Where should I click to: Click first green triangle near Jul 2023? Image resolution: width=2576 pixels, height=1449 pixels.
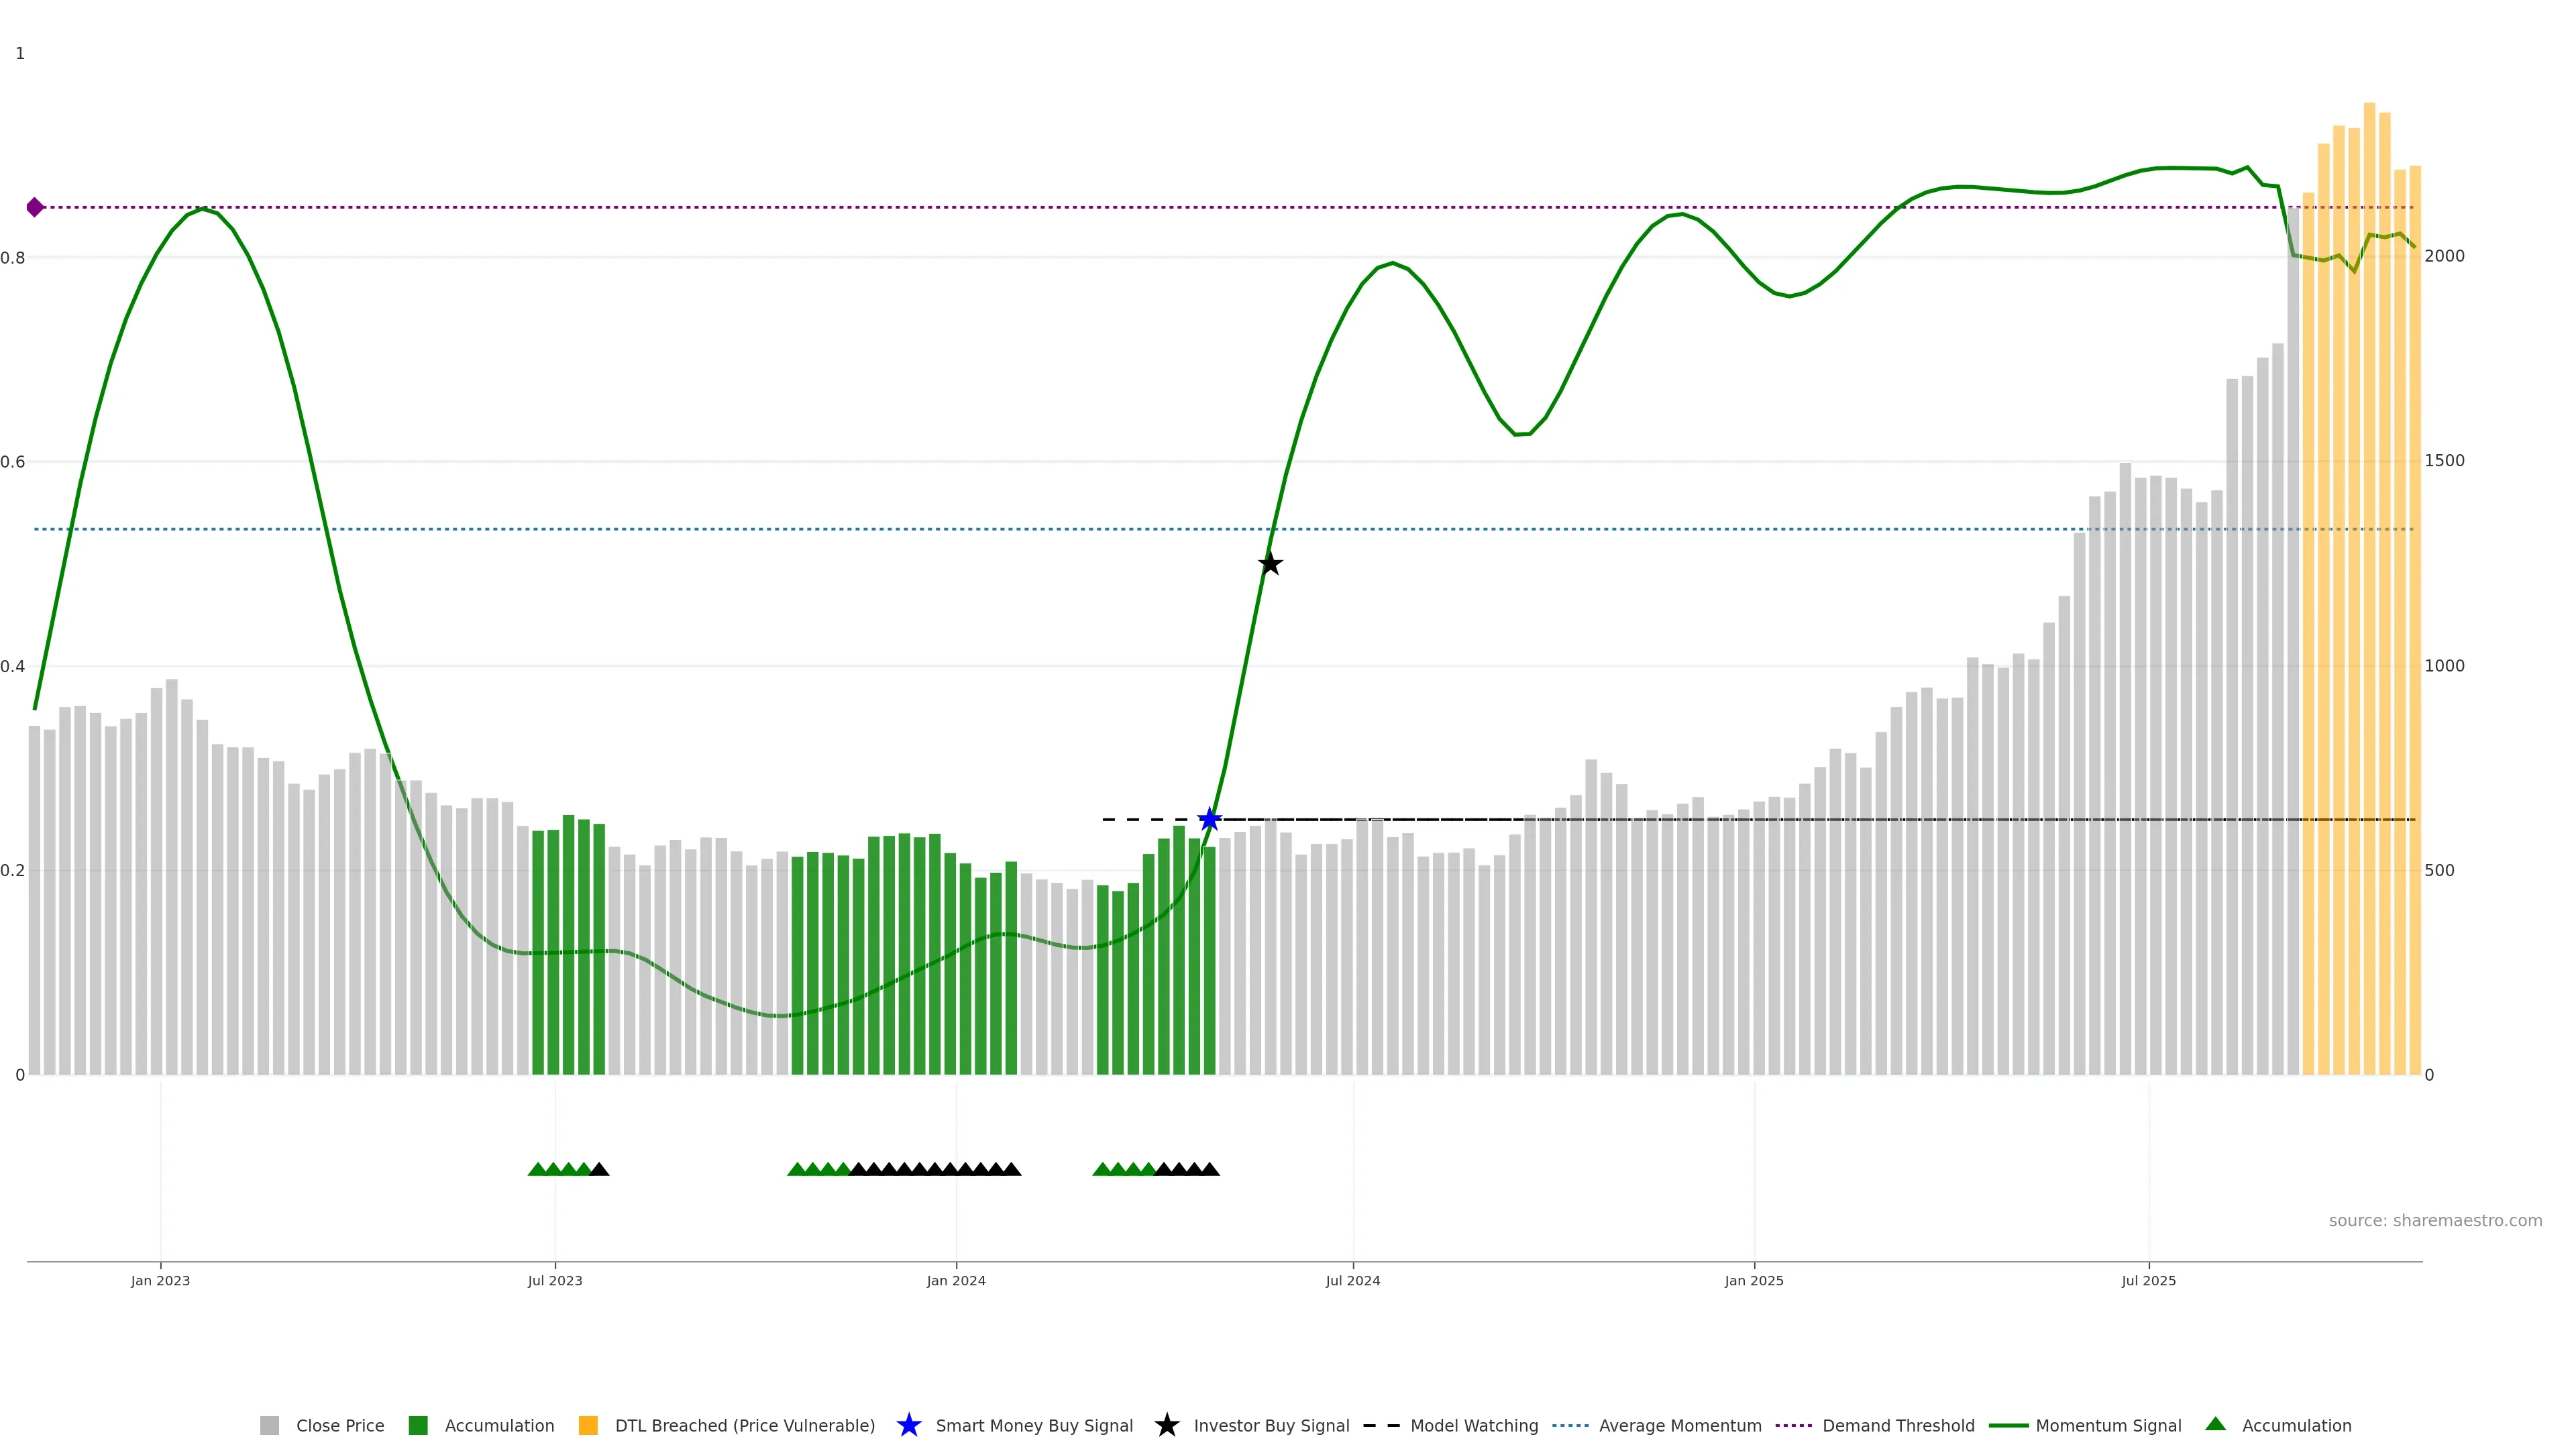click(537, 1169)
